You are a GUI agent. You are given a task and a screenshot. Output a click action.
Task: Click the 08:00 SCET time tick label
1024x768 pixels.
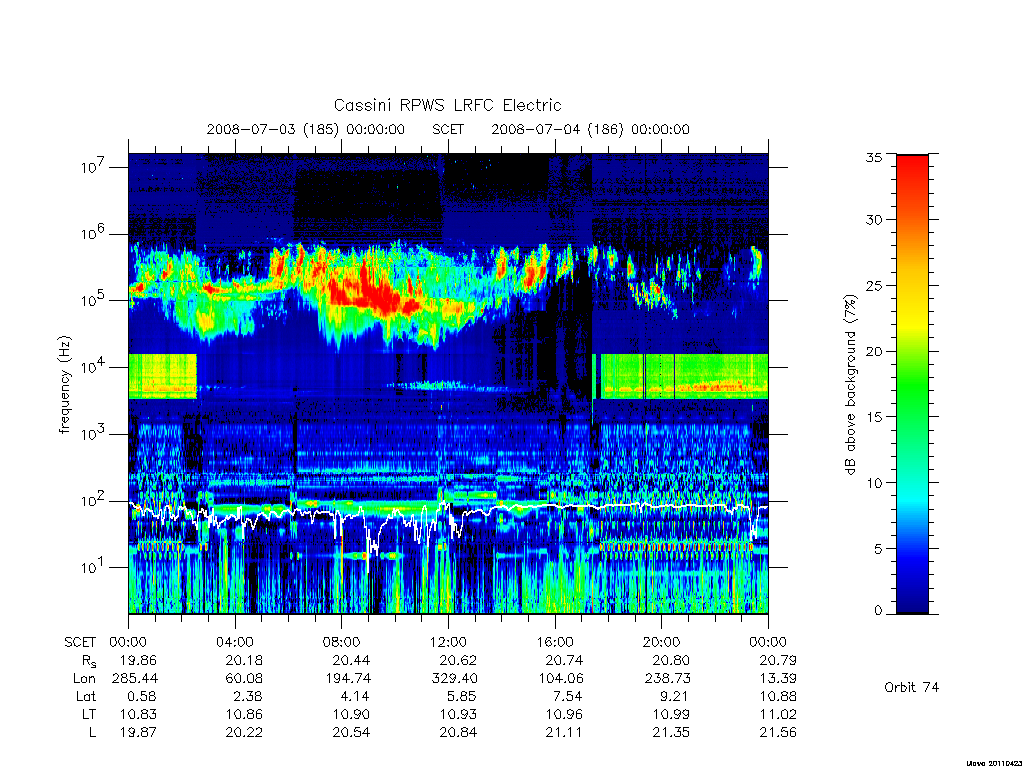[342, 642]
